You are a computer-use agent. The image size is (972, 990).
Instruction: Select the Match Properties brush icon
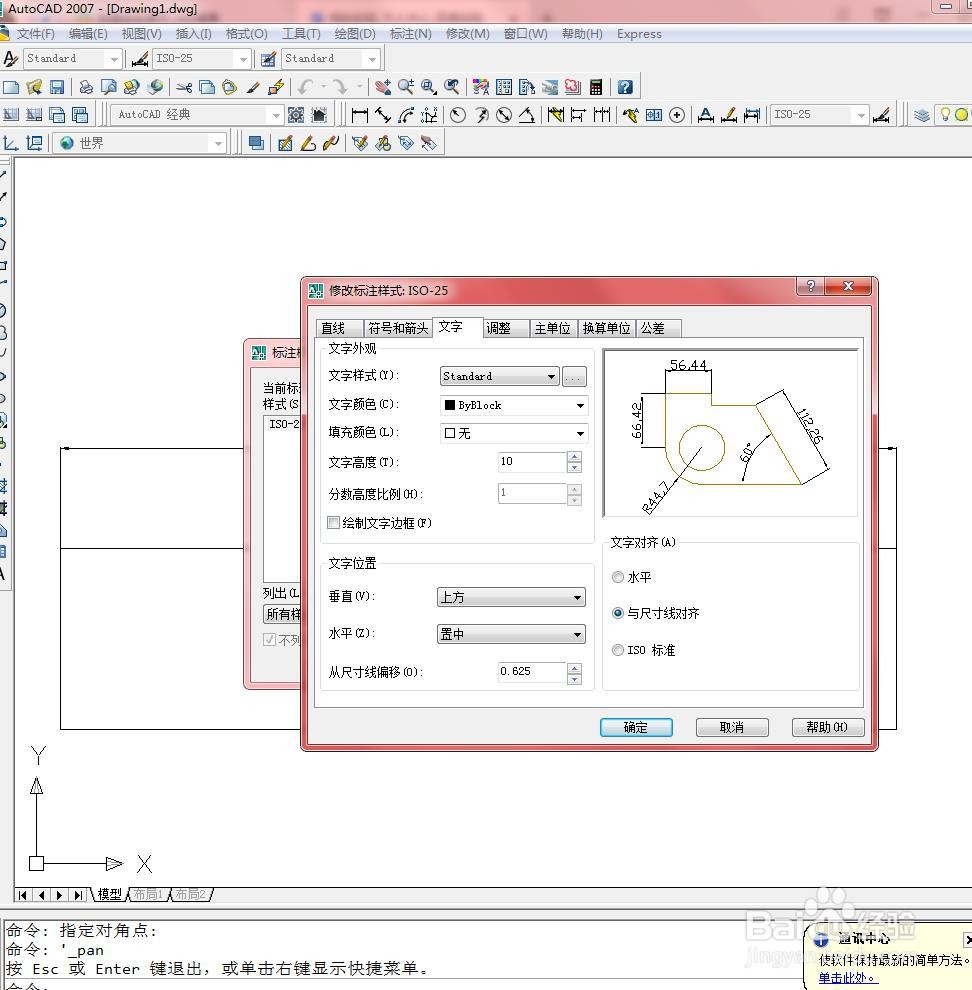(255, 88)
